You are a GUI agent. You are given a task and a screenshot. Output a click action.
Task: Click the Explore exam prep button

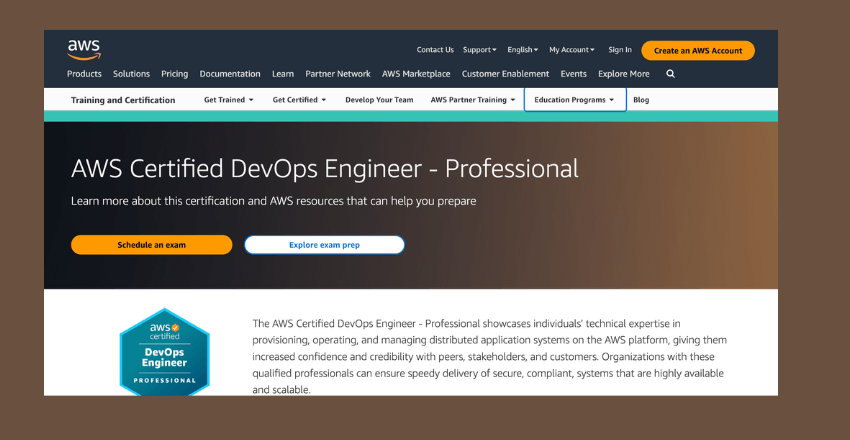pos(324,245)
